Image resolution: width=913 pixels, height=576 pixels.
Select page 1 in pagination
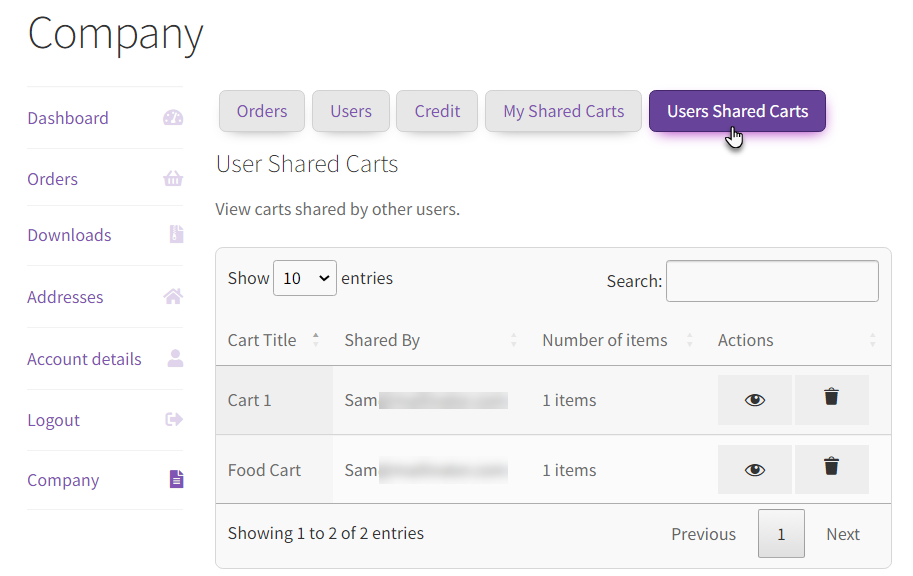[781, 533]
